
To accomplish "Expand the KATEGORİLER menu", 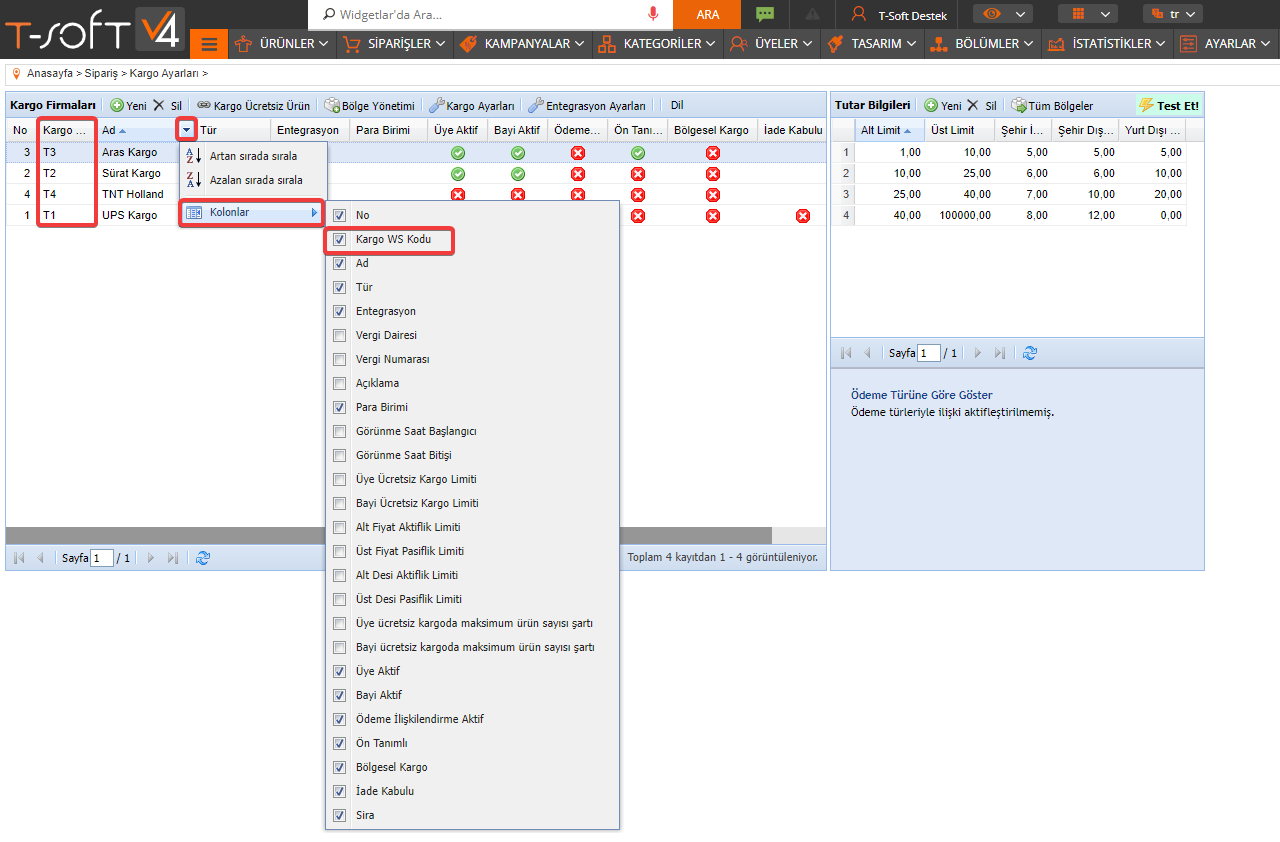I will coord(657,44).
